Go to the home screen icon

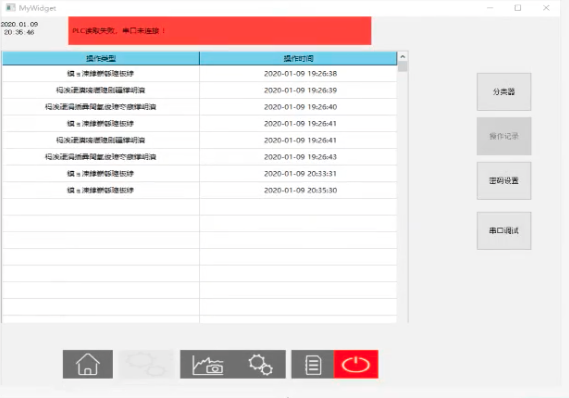(x=88, y=364)
